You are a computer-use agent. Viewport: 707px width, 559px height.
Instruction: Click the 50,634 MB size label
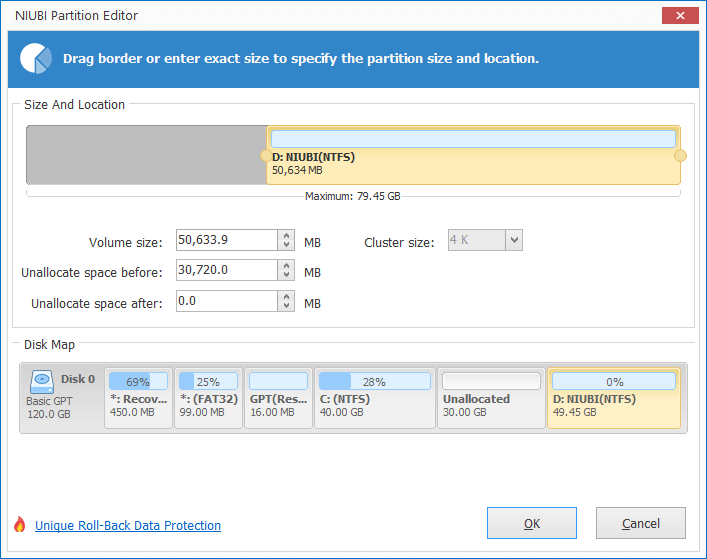(x=297, y=170)
